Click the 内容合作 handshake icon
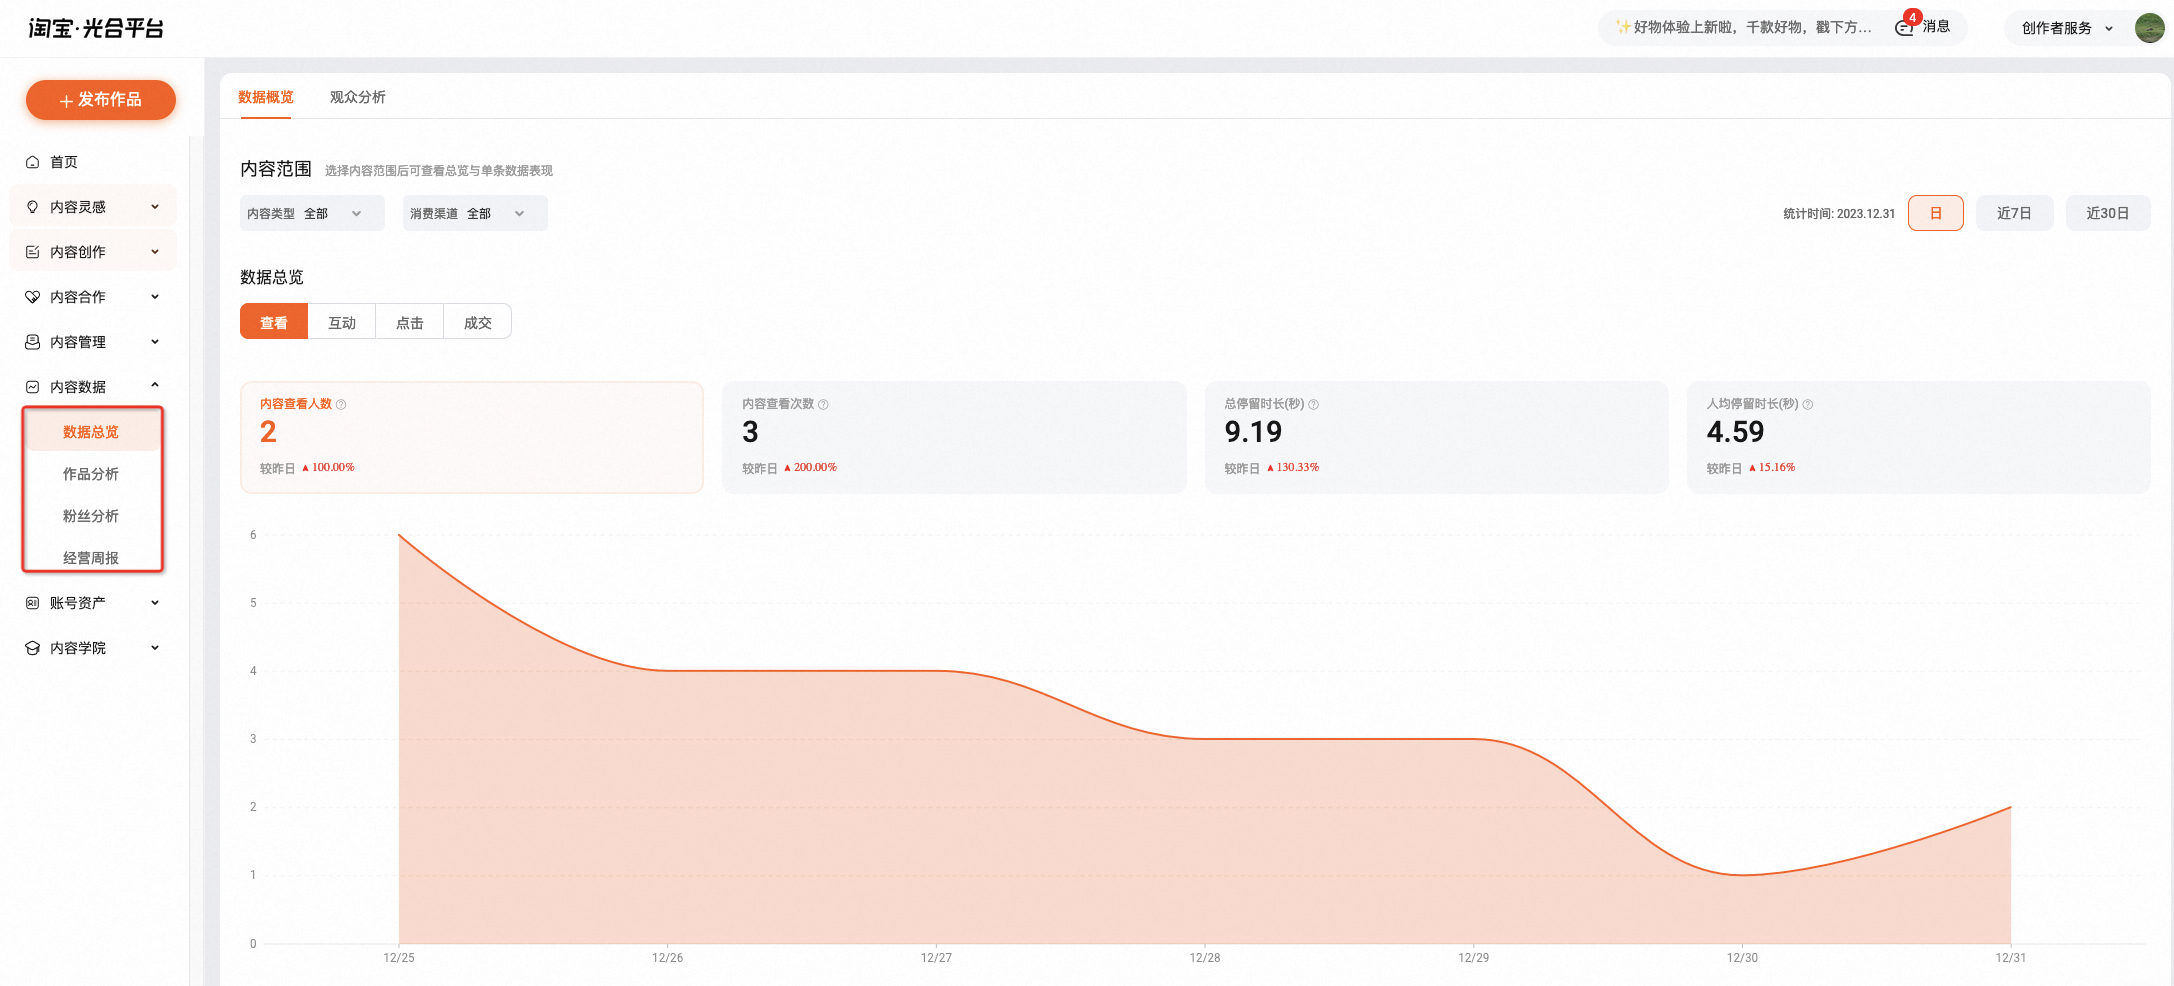2174x986 pixels. 32,297
